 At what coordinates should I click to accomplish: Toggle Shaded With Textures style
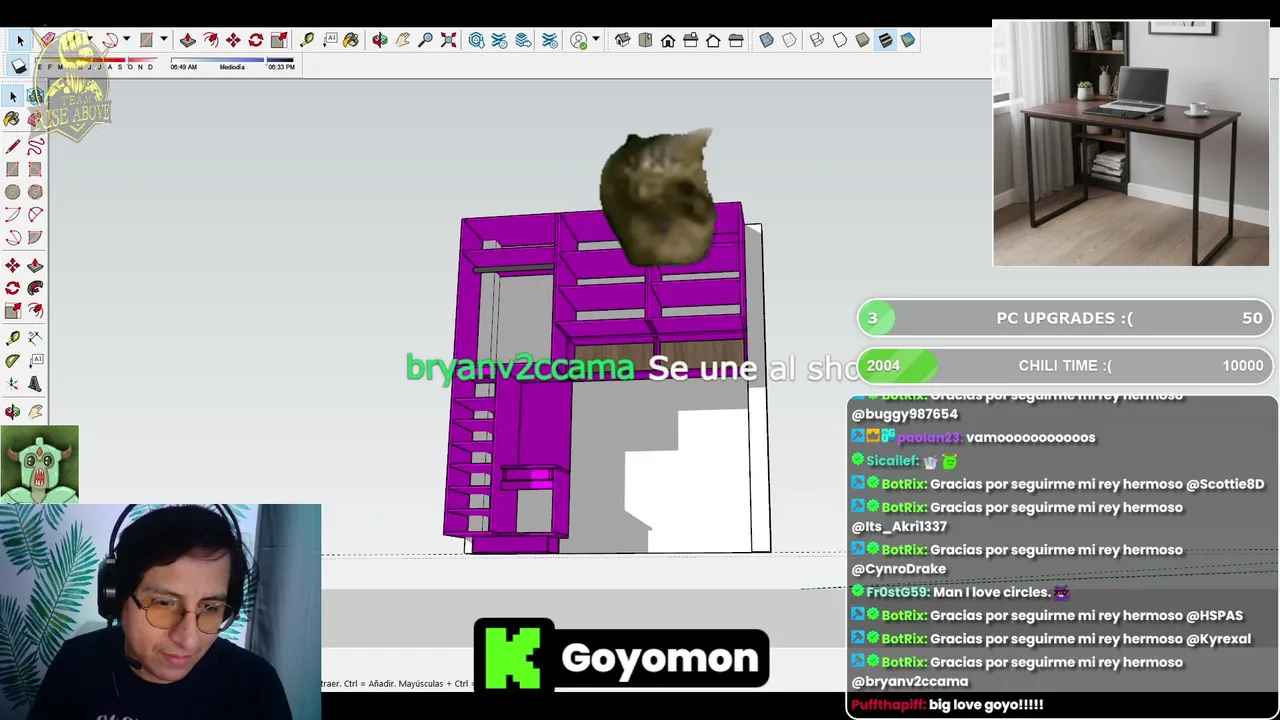coord(885,40)
